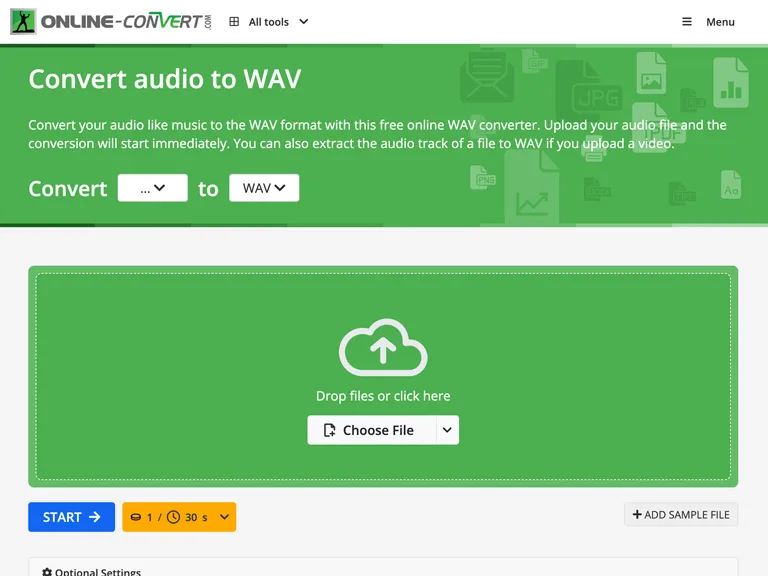Image resolution: width=768 pixels, height=576 pixels.
Task: Expand the Optional Settings section
Action: tap(383, 568)
